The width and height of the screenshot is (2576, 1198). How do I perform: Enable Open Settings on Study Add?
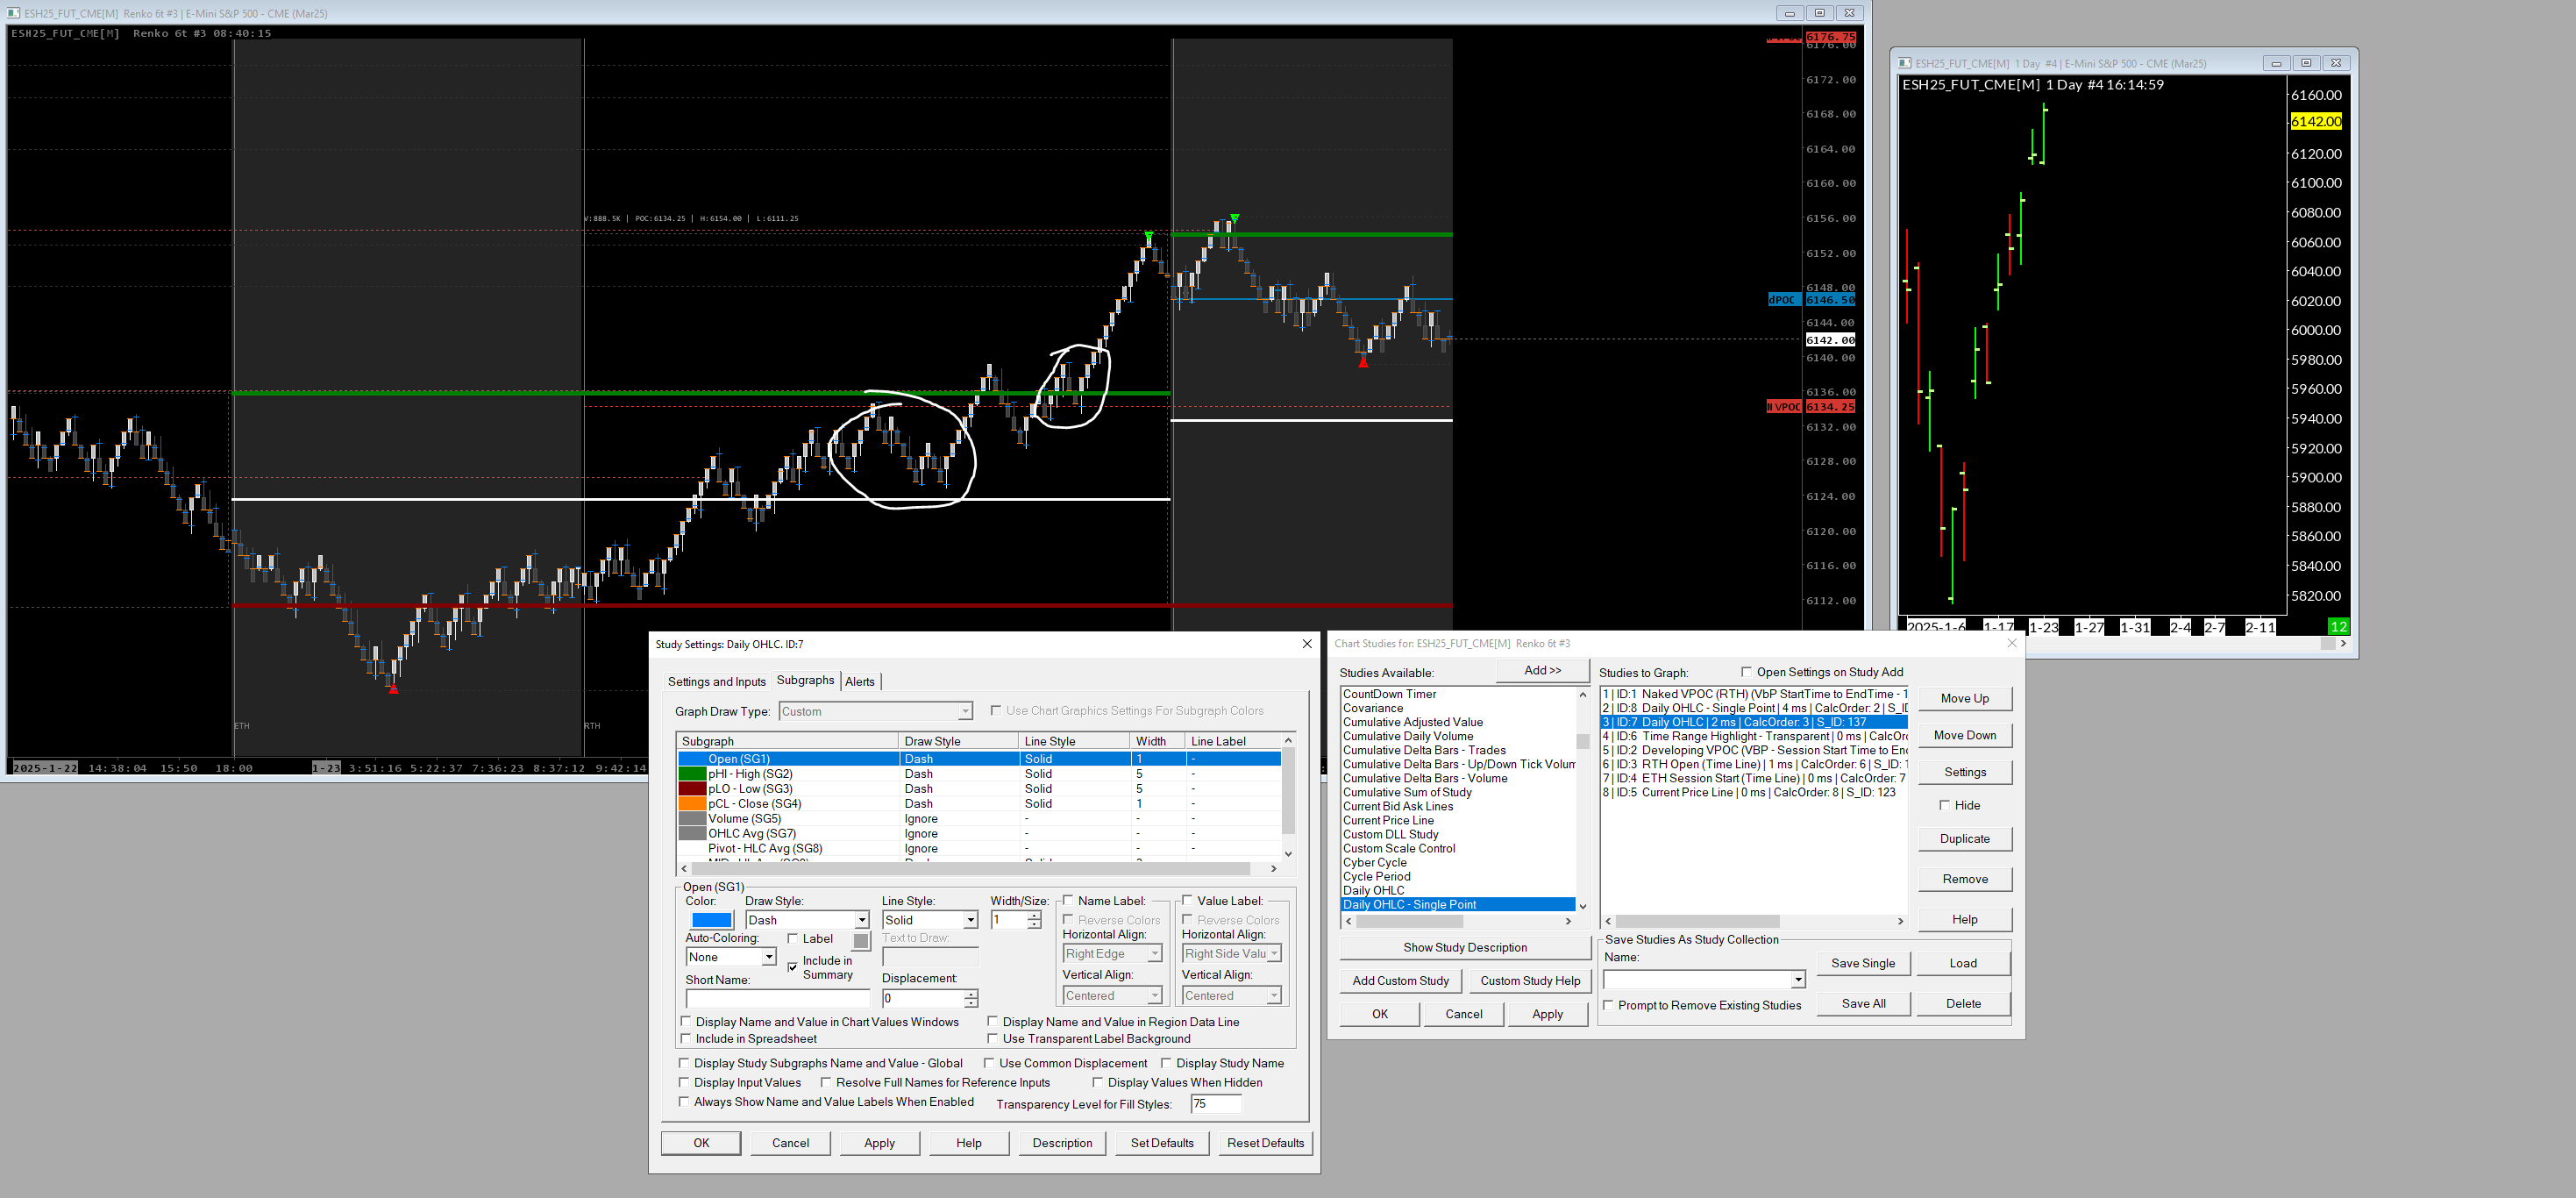point(1746,672)
